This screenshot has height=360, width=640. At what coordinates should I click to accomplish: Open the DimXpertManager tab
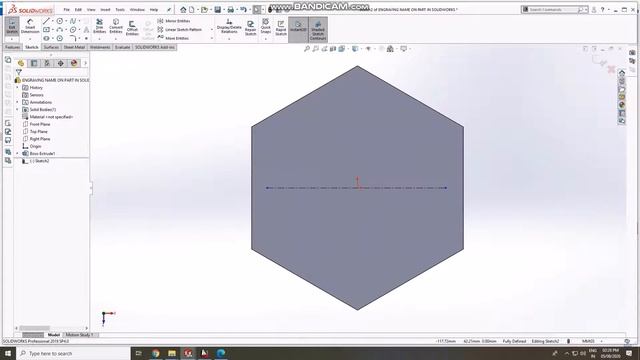click(60, 63)
